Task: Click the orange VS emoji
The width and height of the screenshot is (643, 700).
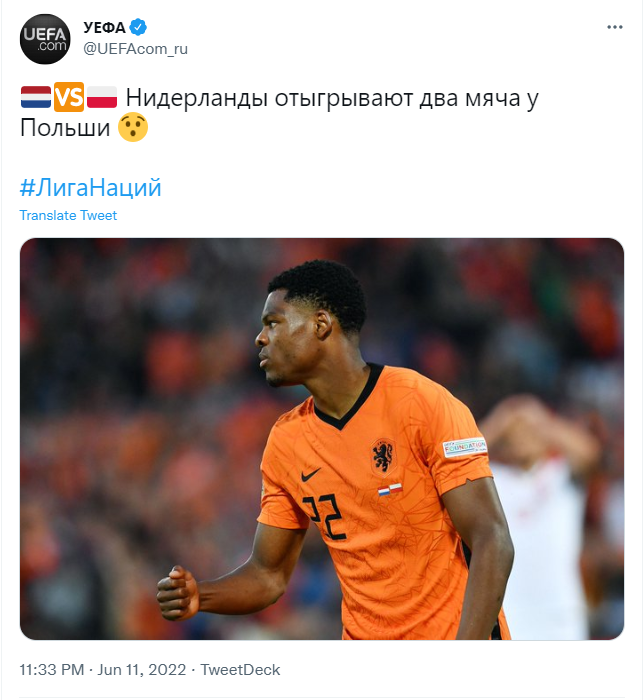Action: point(69,97)
